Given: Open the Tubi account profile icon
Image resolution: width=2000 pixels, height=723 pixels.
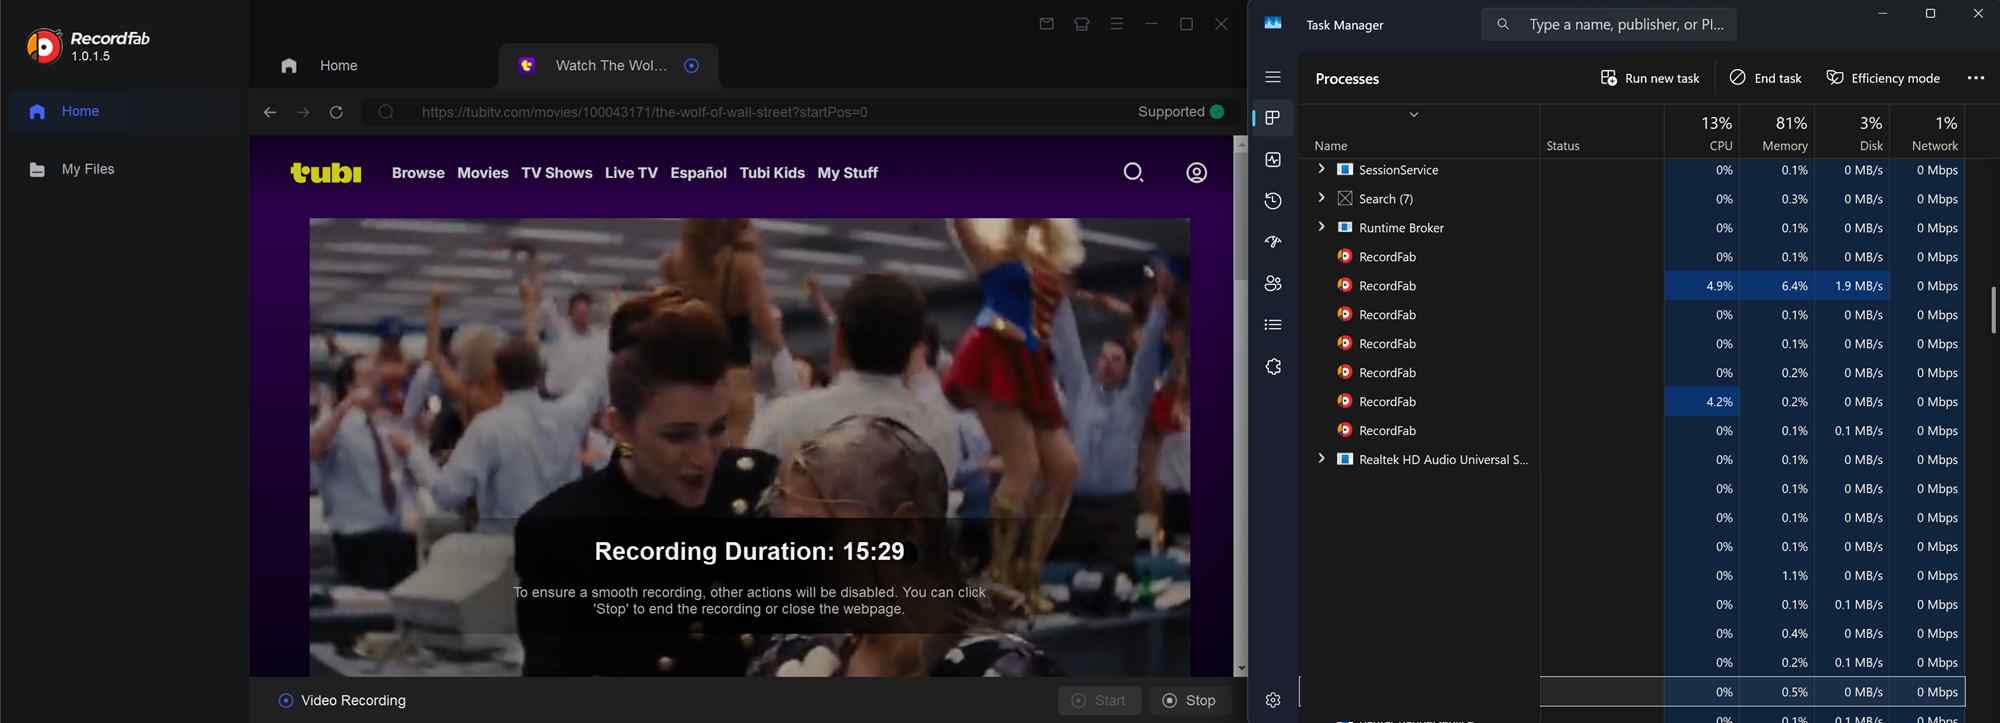Looking at the screenshot, I should pos(1196,173).
